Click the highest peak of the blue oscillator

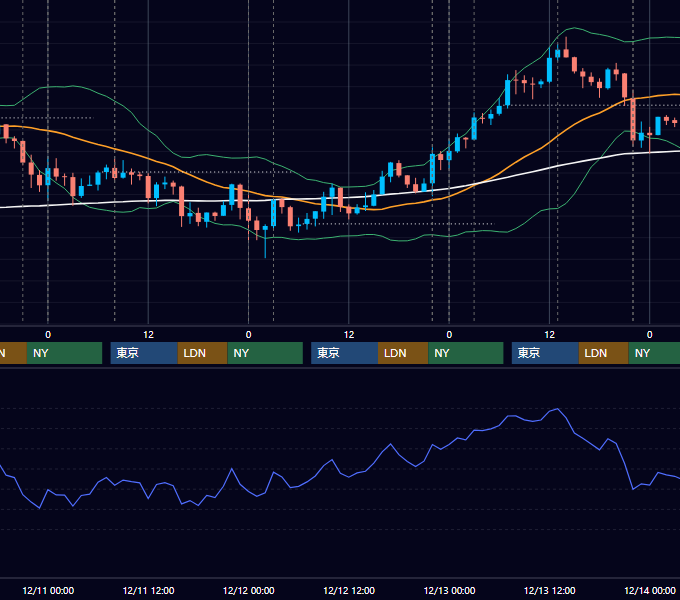(x=558, y=409)
